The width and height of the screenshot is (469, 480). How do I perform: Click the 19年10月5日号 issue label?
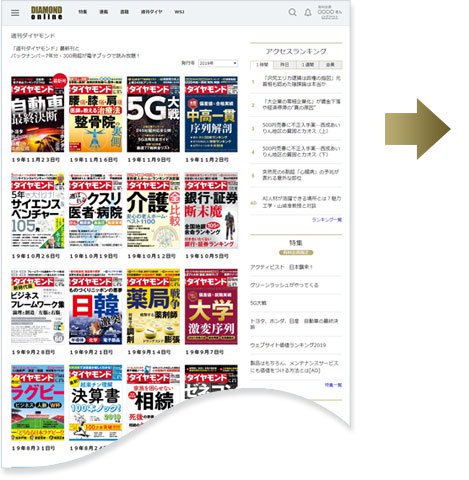[x=207, y=256]
